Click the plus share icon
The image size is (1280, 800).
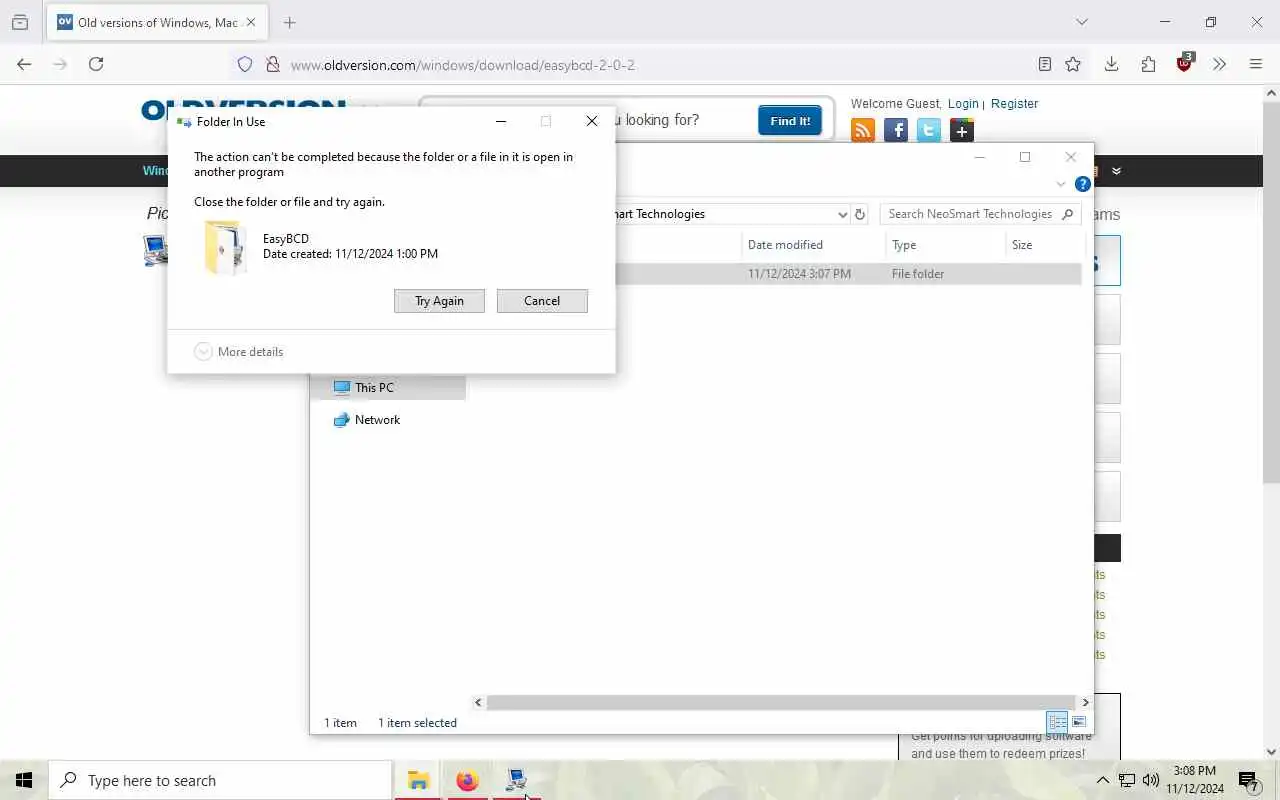[x=962, y=130]
